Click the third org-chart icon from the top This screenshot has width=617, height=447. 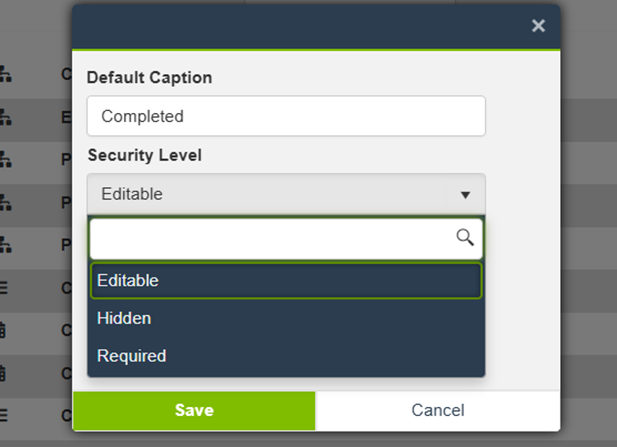click(4, 158)
